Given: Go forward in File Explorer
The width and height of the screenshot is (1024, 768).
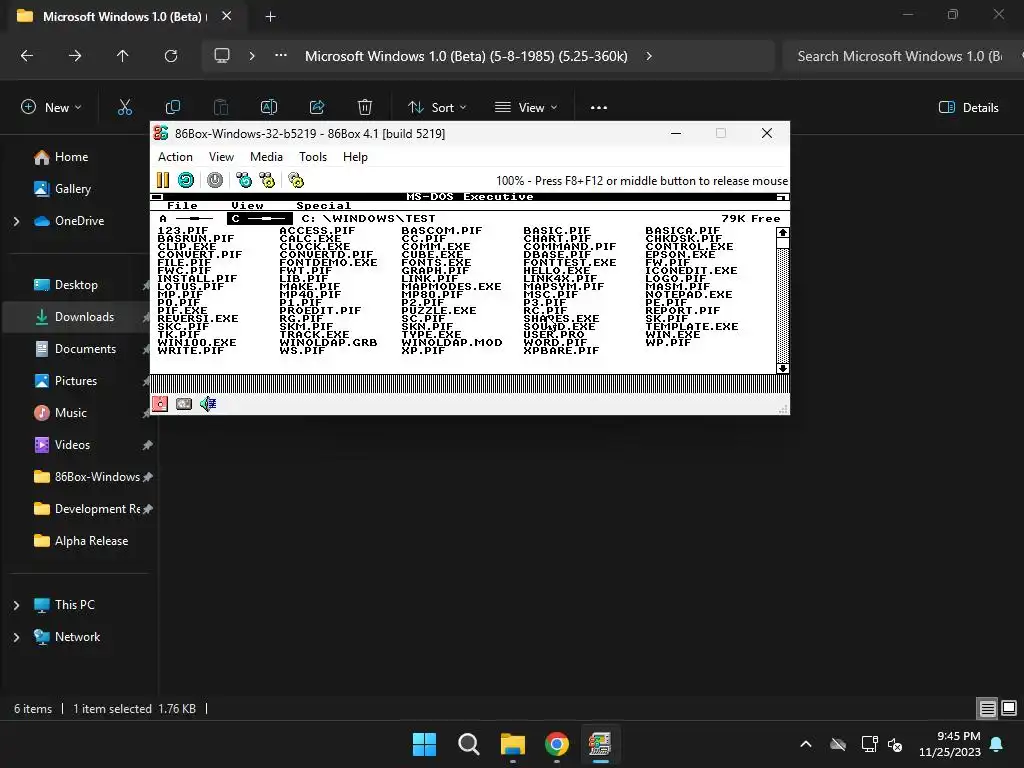Looking at the screenshot, I should coord(75,56).
